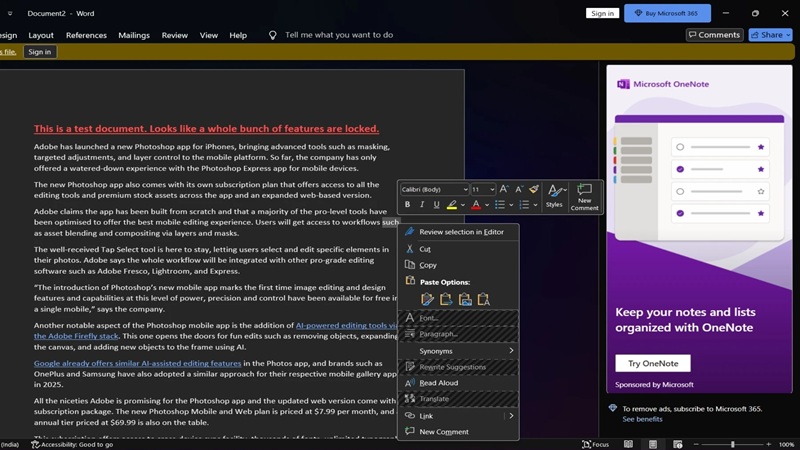800x450 pixels.
Task: Click the Format Painter brush icon
Action: pos(534,189)
